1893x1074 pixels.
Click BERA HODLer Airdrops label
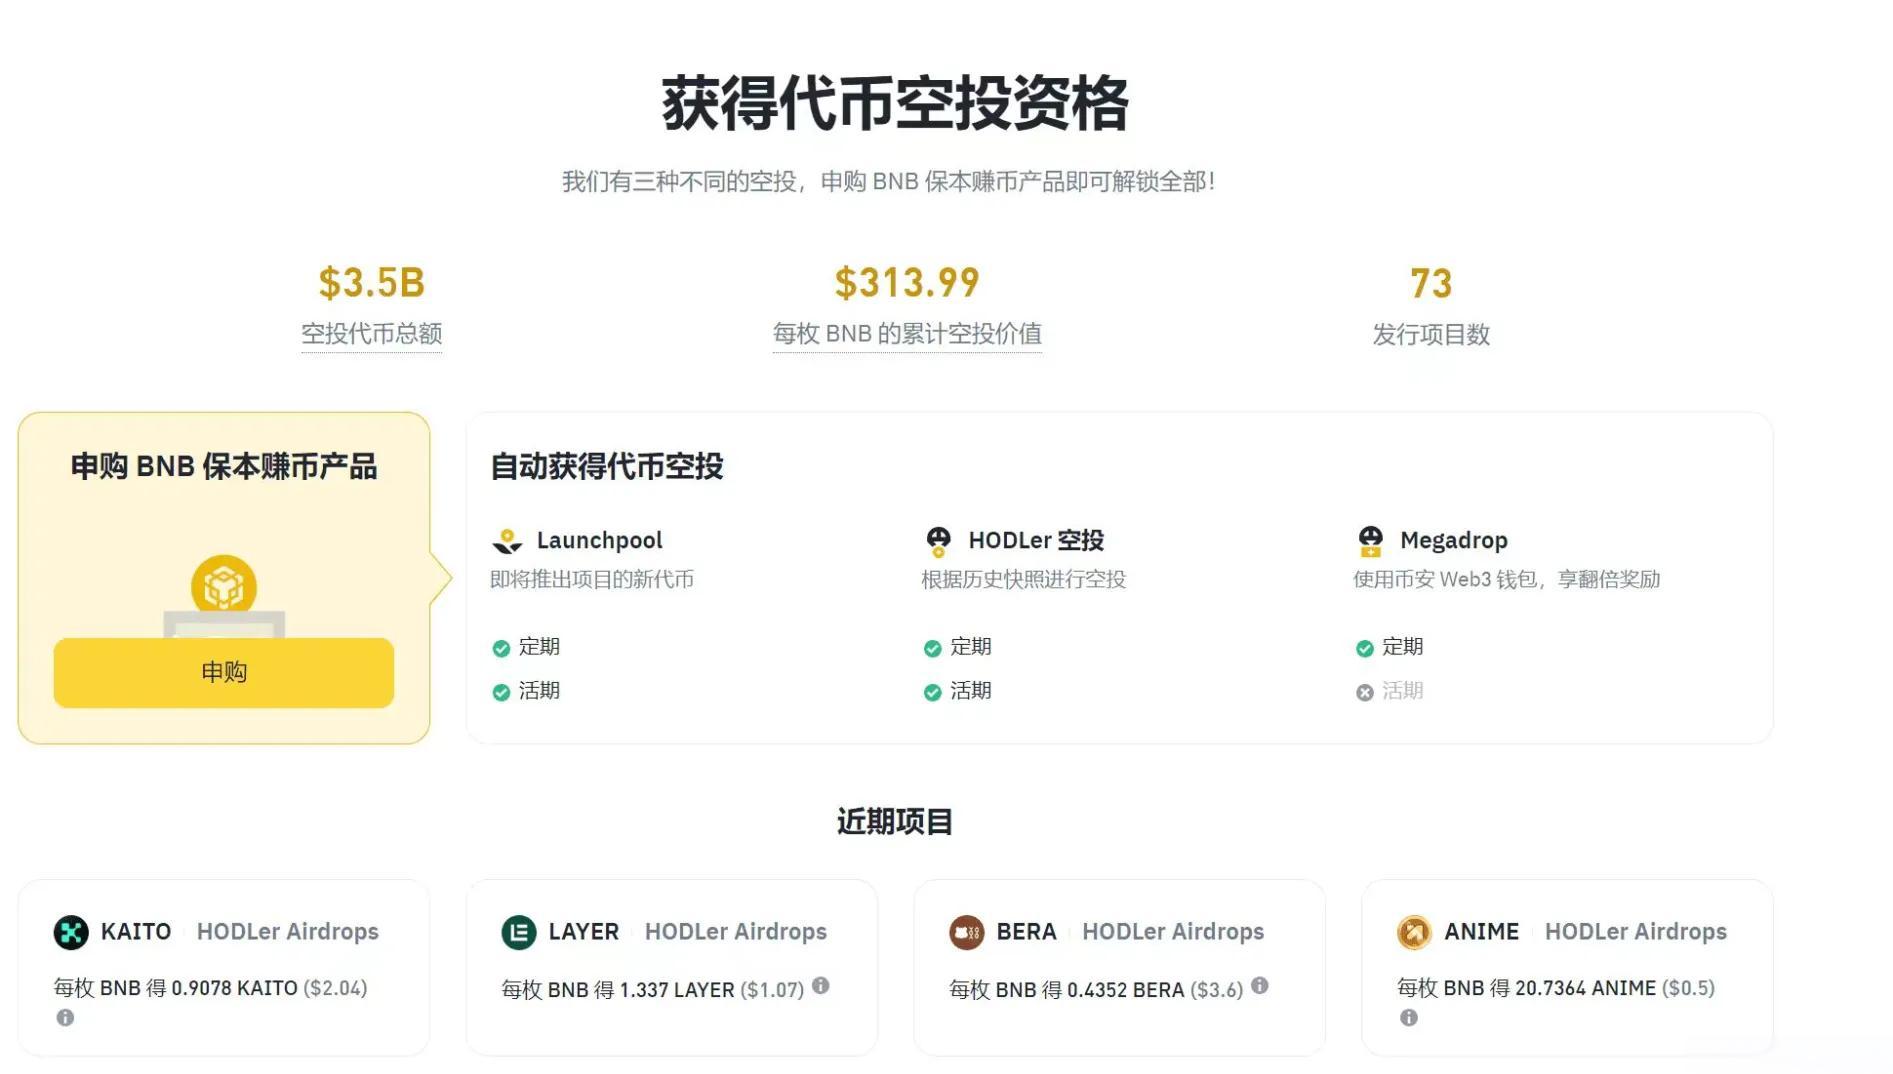(x=1173, y=932)
